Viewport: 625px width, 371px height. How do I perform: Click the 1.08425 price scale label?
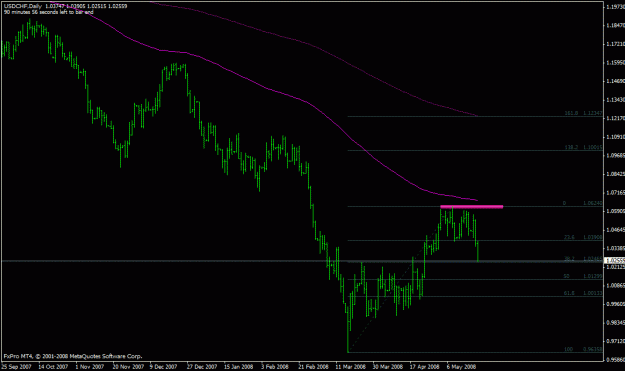tap(615, 174)
